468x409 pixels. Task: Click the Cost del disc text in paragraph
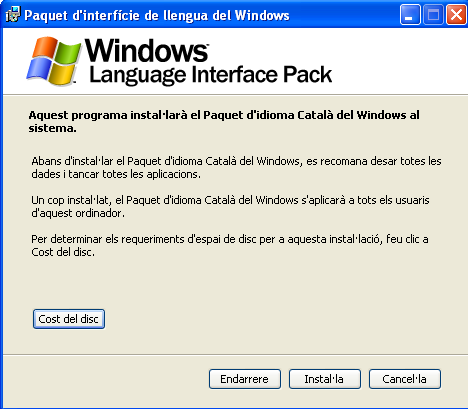pos(63,252)
